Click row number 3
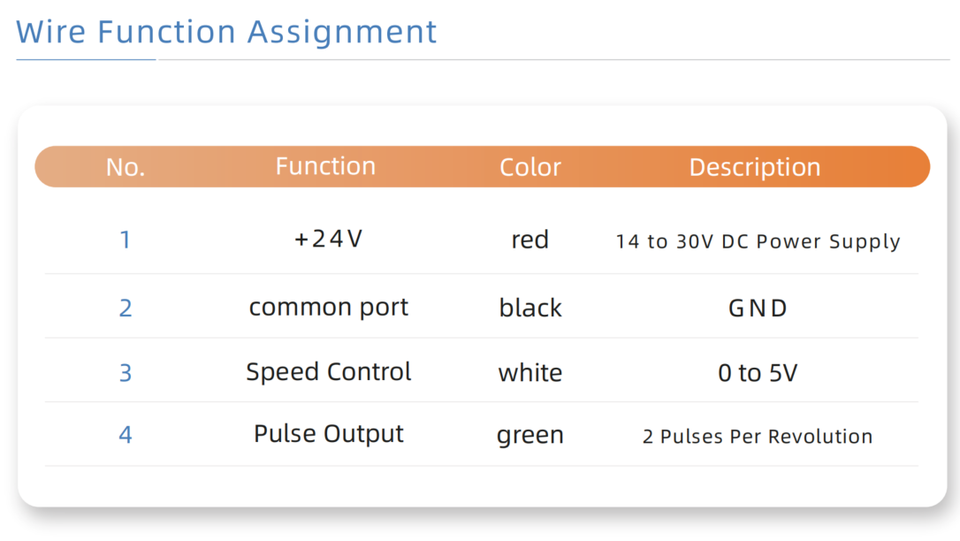The width and height of the screenshot is (960, 541). click(x=125, y=373)
